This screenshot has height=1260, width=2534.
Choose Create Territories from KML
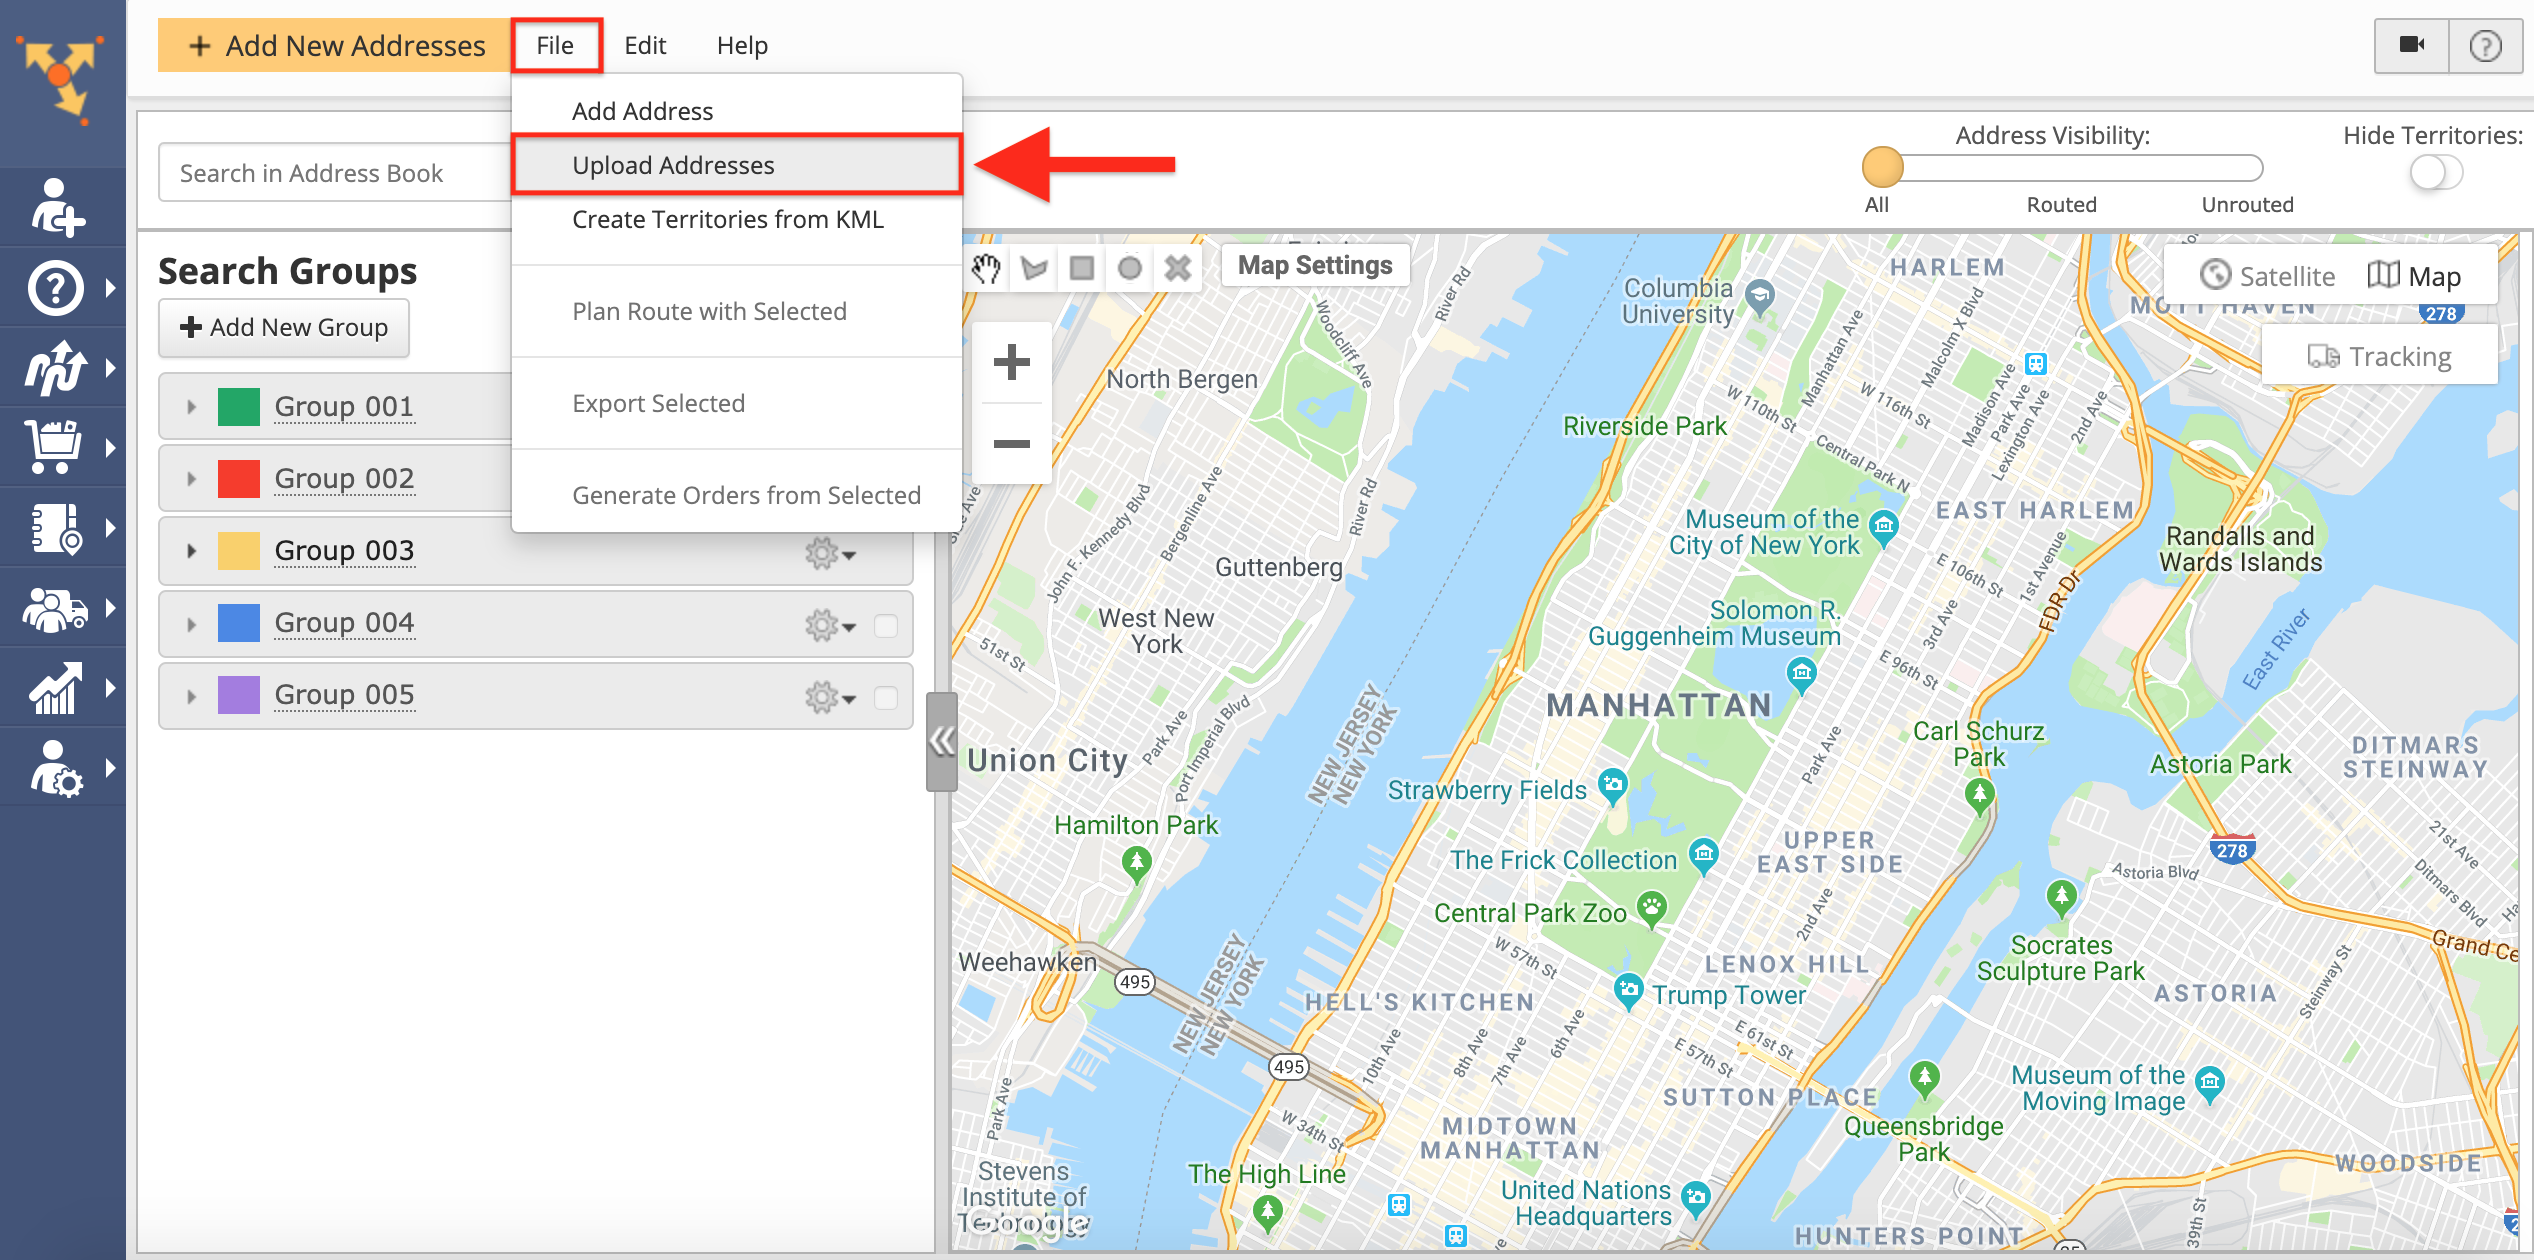(737, 219)
